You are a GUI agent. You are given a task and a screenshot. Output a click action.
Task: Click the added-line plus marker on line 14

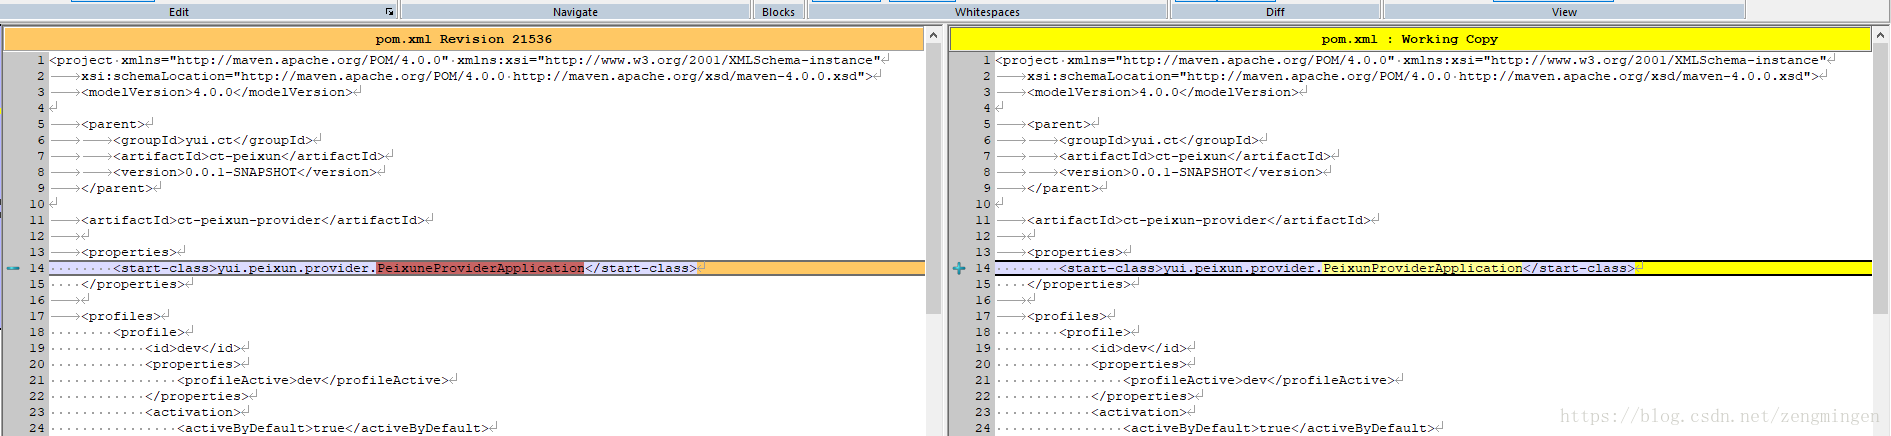point(959,268)
